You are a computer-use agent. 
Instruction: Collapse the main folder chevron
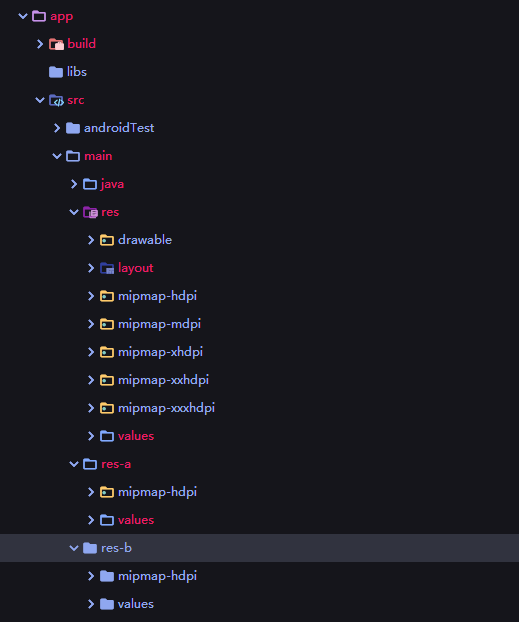pos(57,156)
